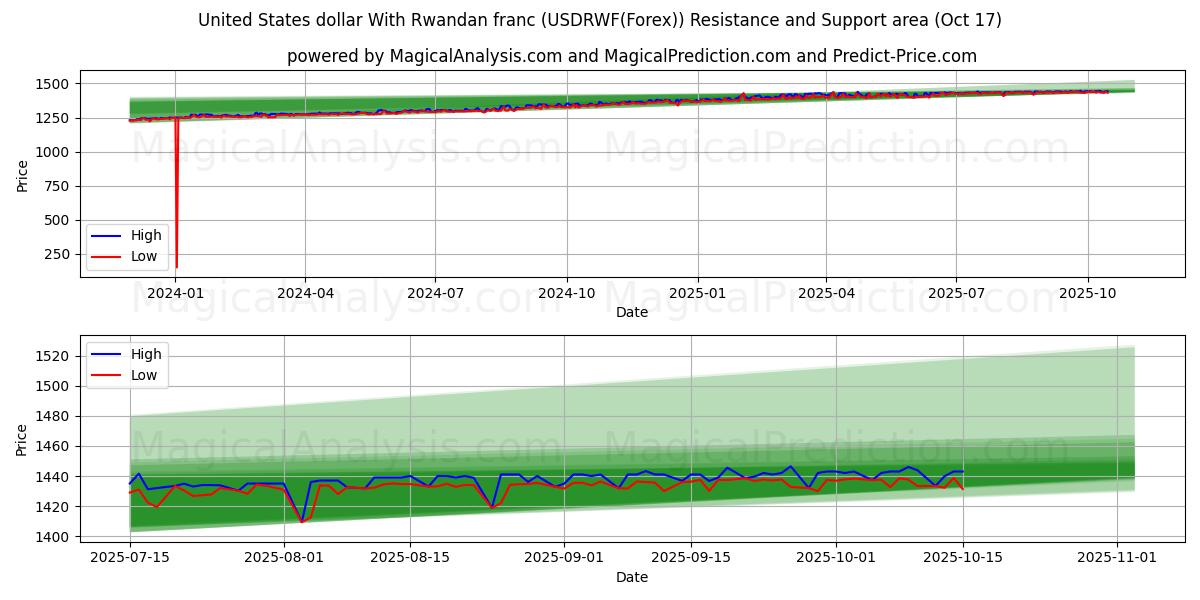Click the 2024-01 x-axis tick label
1200x600 pixels.
[x=175, y=293]
